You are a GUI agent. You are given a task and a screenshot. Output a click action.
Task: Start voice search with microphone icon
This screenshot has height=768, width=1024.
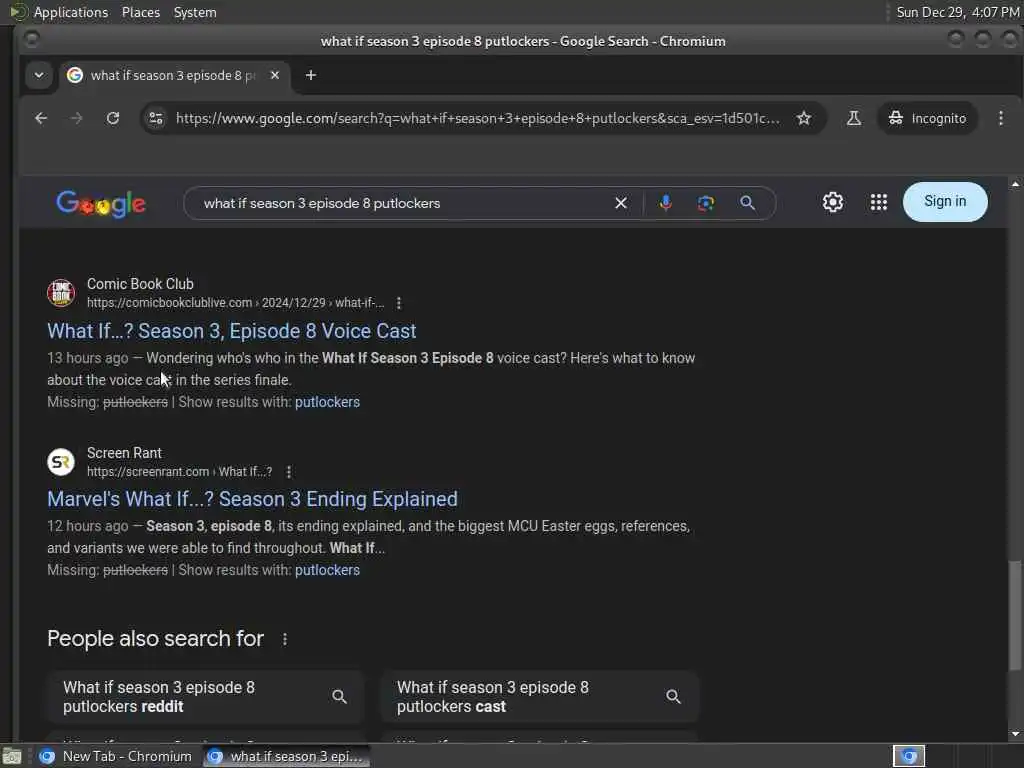[x=665, y=203]
